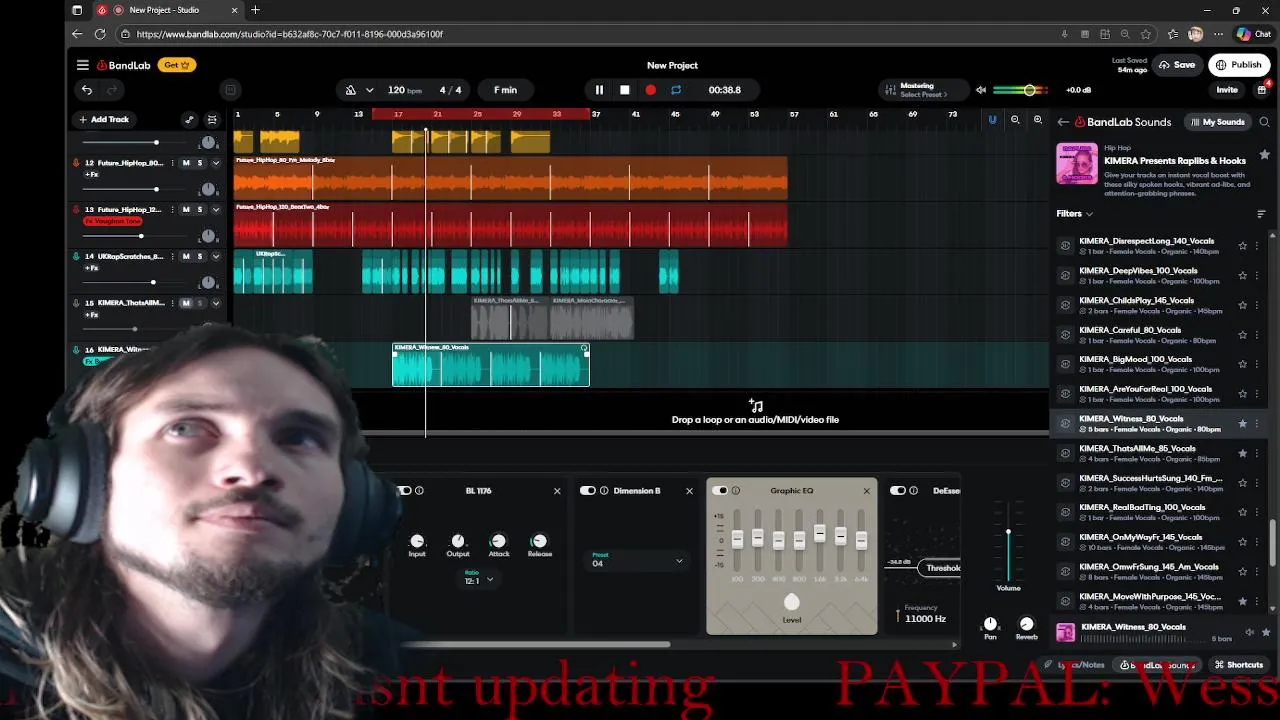
Task: Open the automation icon next to Add Track
Action: (189, 120)
